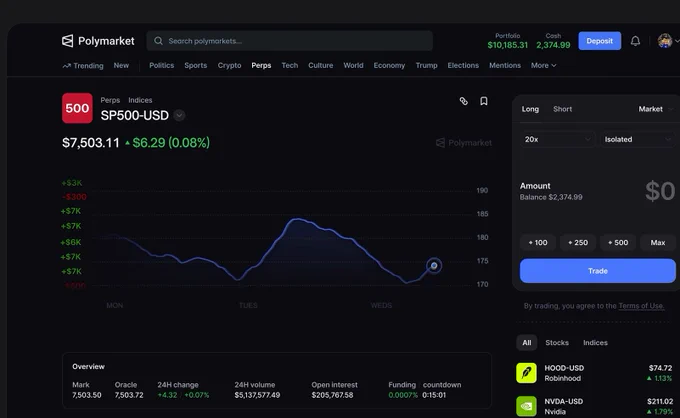The image size is (680, 418).
Task: Filter asset list by Indices tab
Action: pyautogui.click(x=595, y=343)
